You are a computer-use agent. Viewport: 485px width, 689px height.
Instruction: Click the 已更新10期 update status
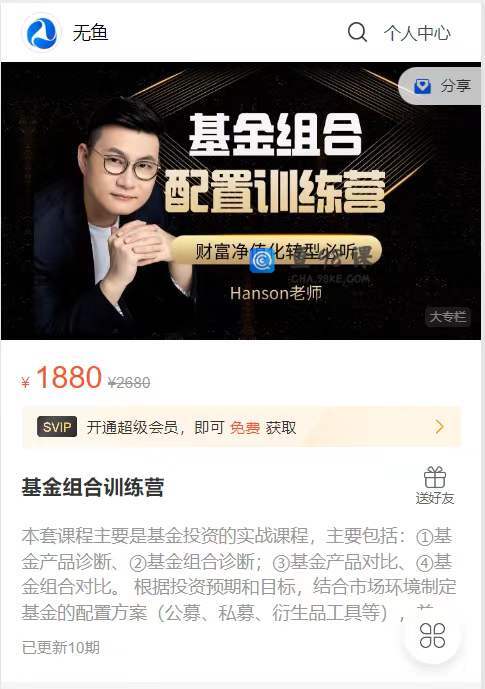coord(61,647)
